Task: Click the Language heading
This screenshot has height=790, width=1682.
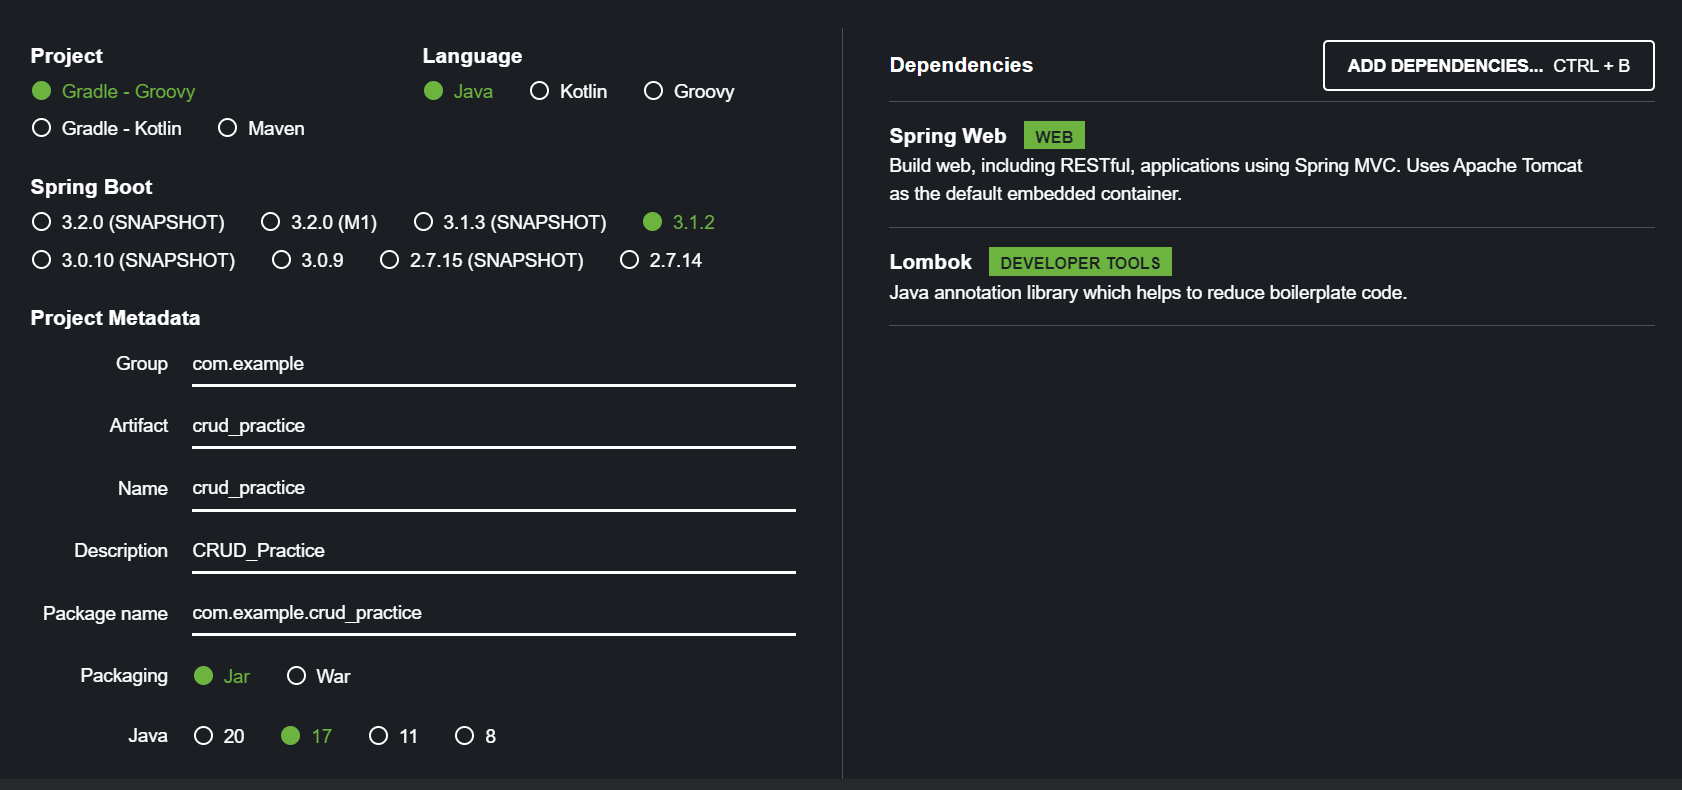Action: [x=472, y=56]
